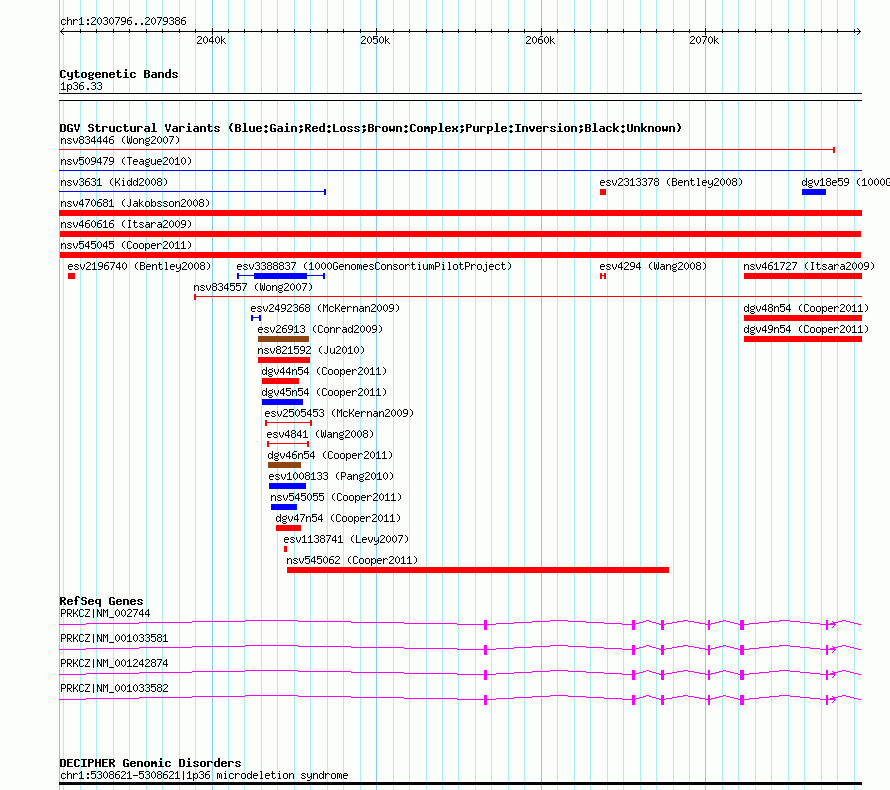The image size is (890, 790).
Task: Click the 1p36 microdeletion syndrome entry
Action: (x=204, y=775)
